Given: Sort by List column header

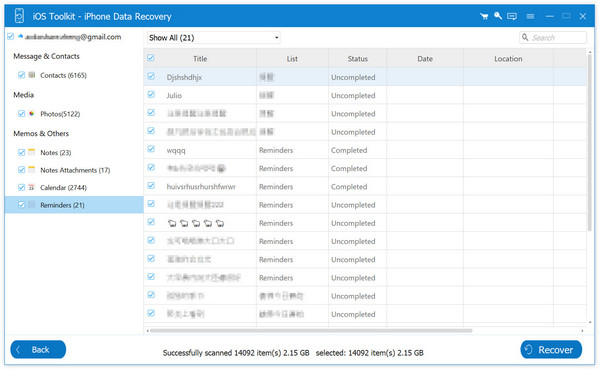Looking at the screenshot, I should pyautogui.click(x=292, y=59).
